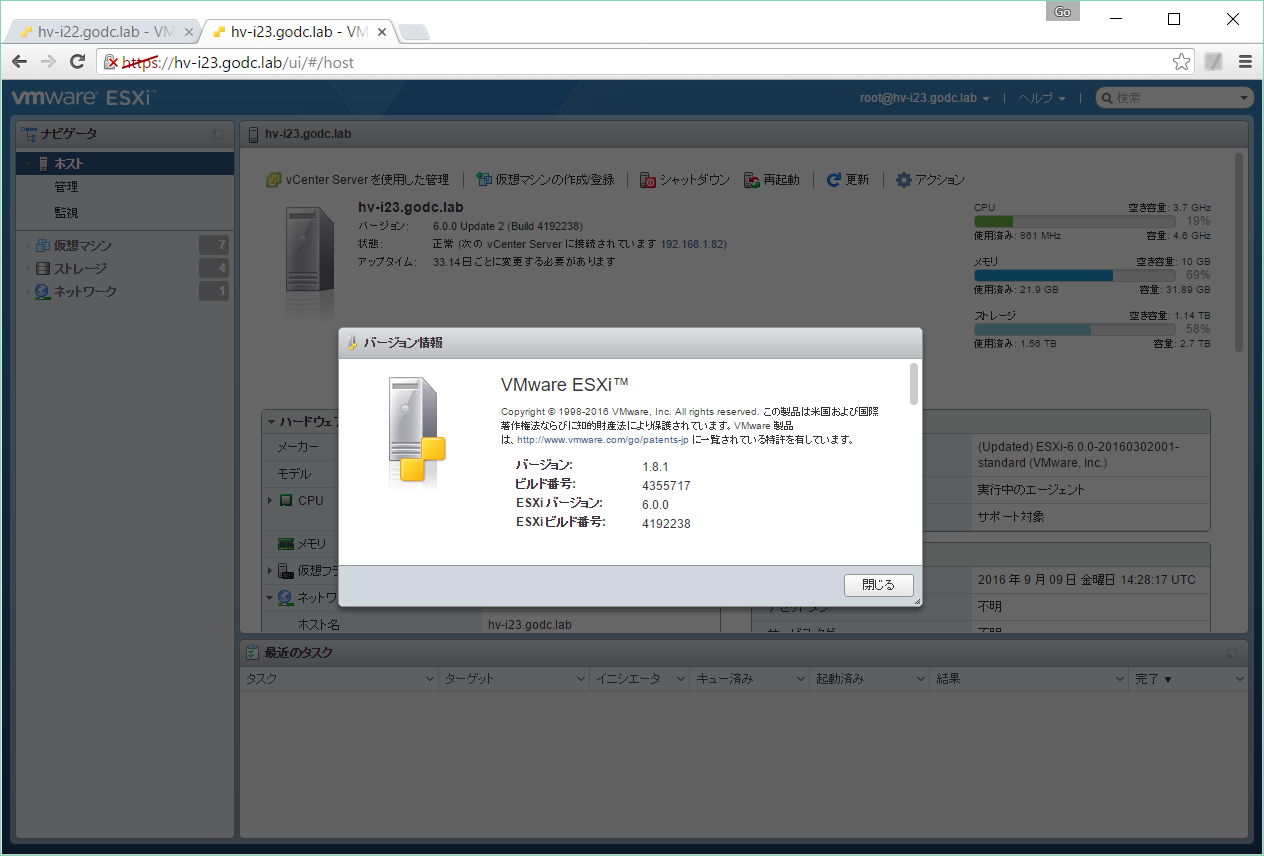
Task: Open the target (ターゲット) column dropdown
Action: point(581,679)
